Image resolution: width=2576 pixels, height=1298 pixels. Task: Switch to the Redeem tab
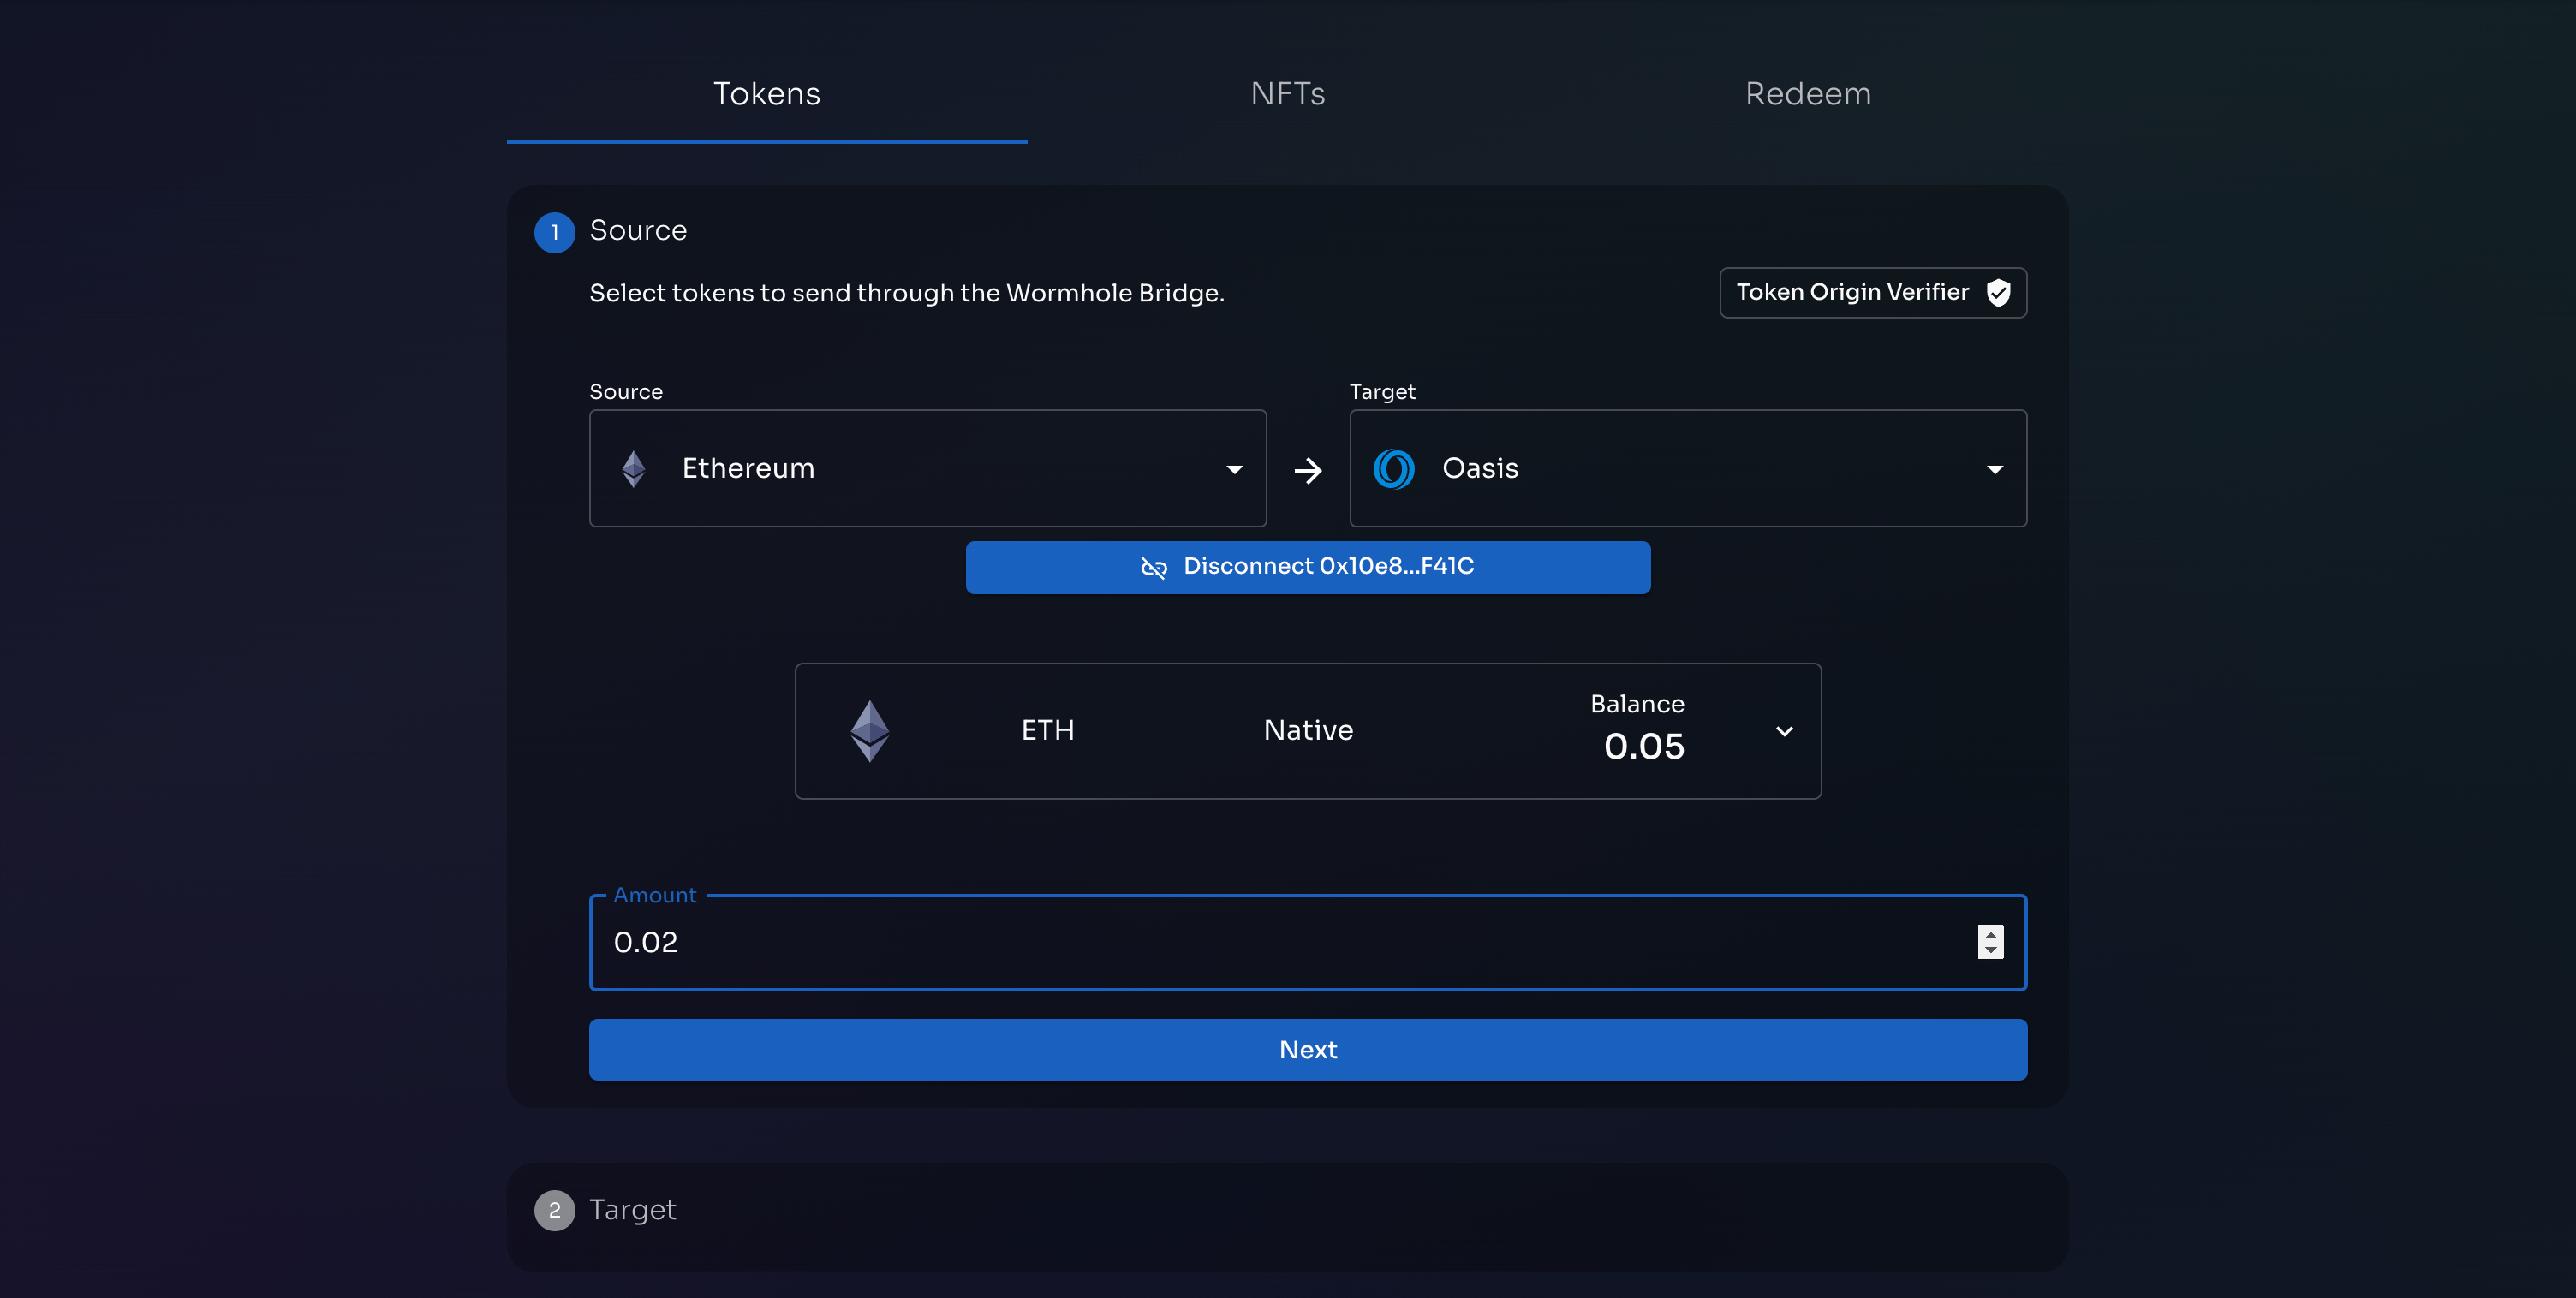click(1807, 94)
